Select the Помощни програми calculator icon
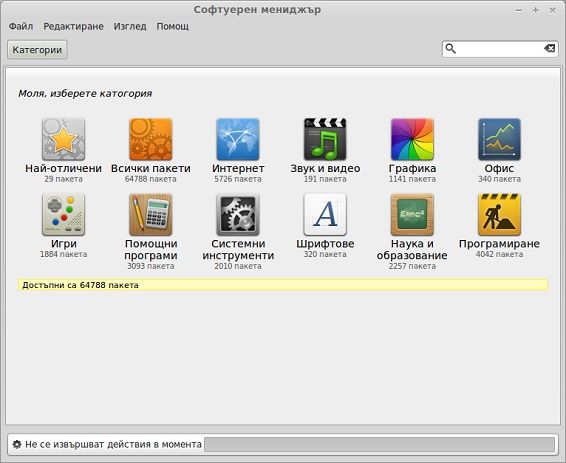Image resolution: width=566 pixels, height=463 pixels. tap(151, 214)
